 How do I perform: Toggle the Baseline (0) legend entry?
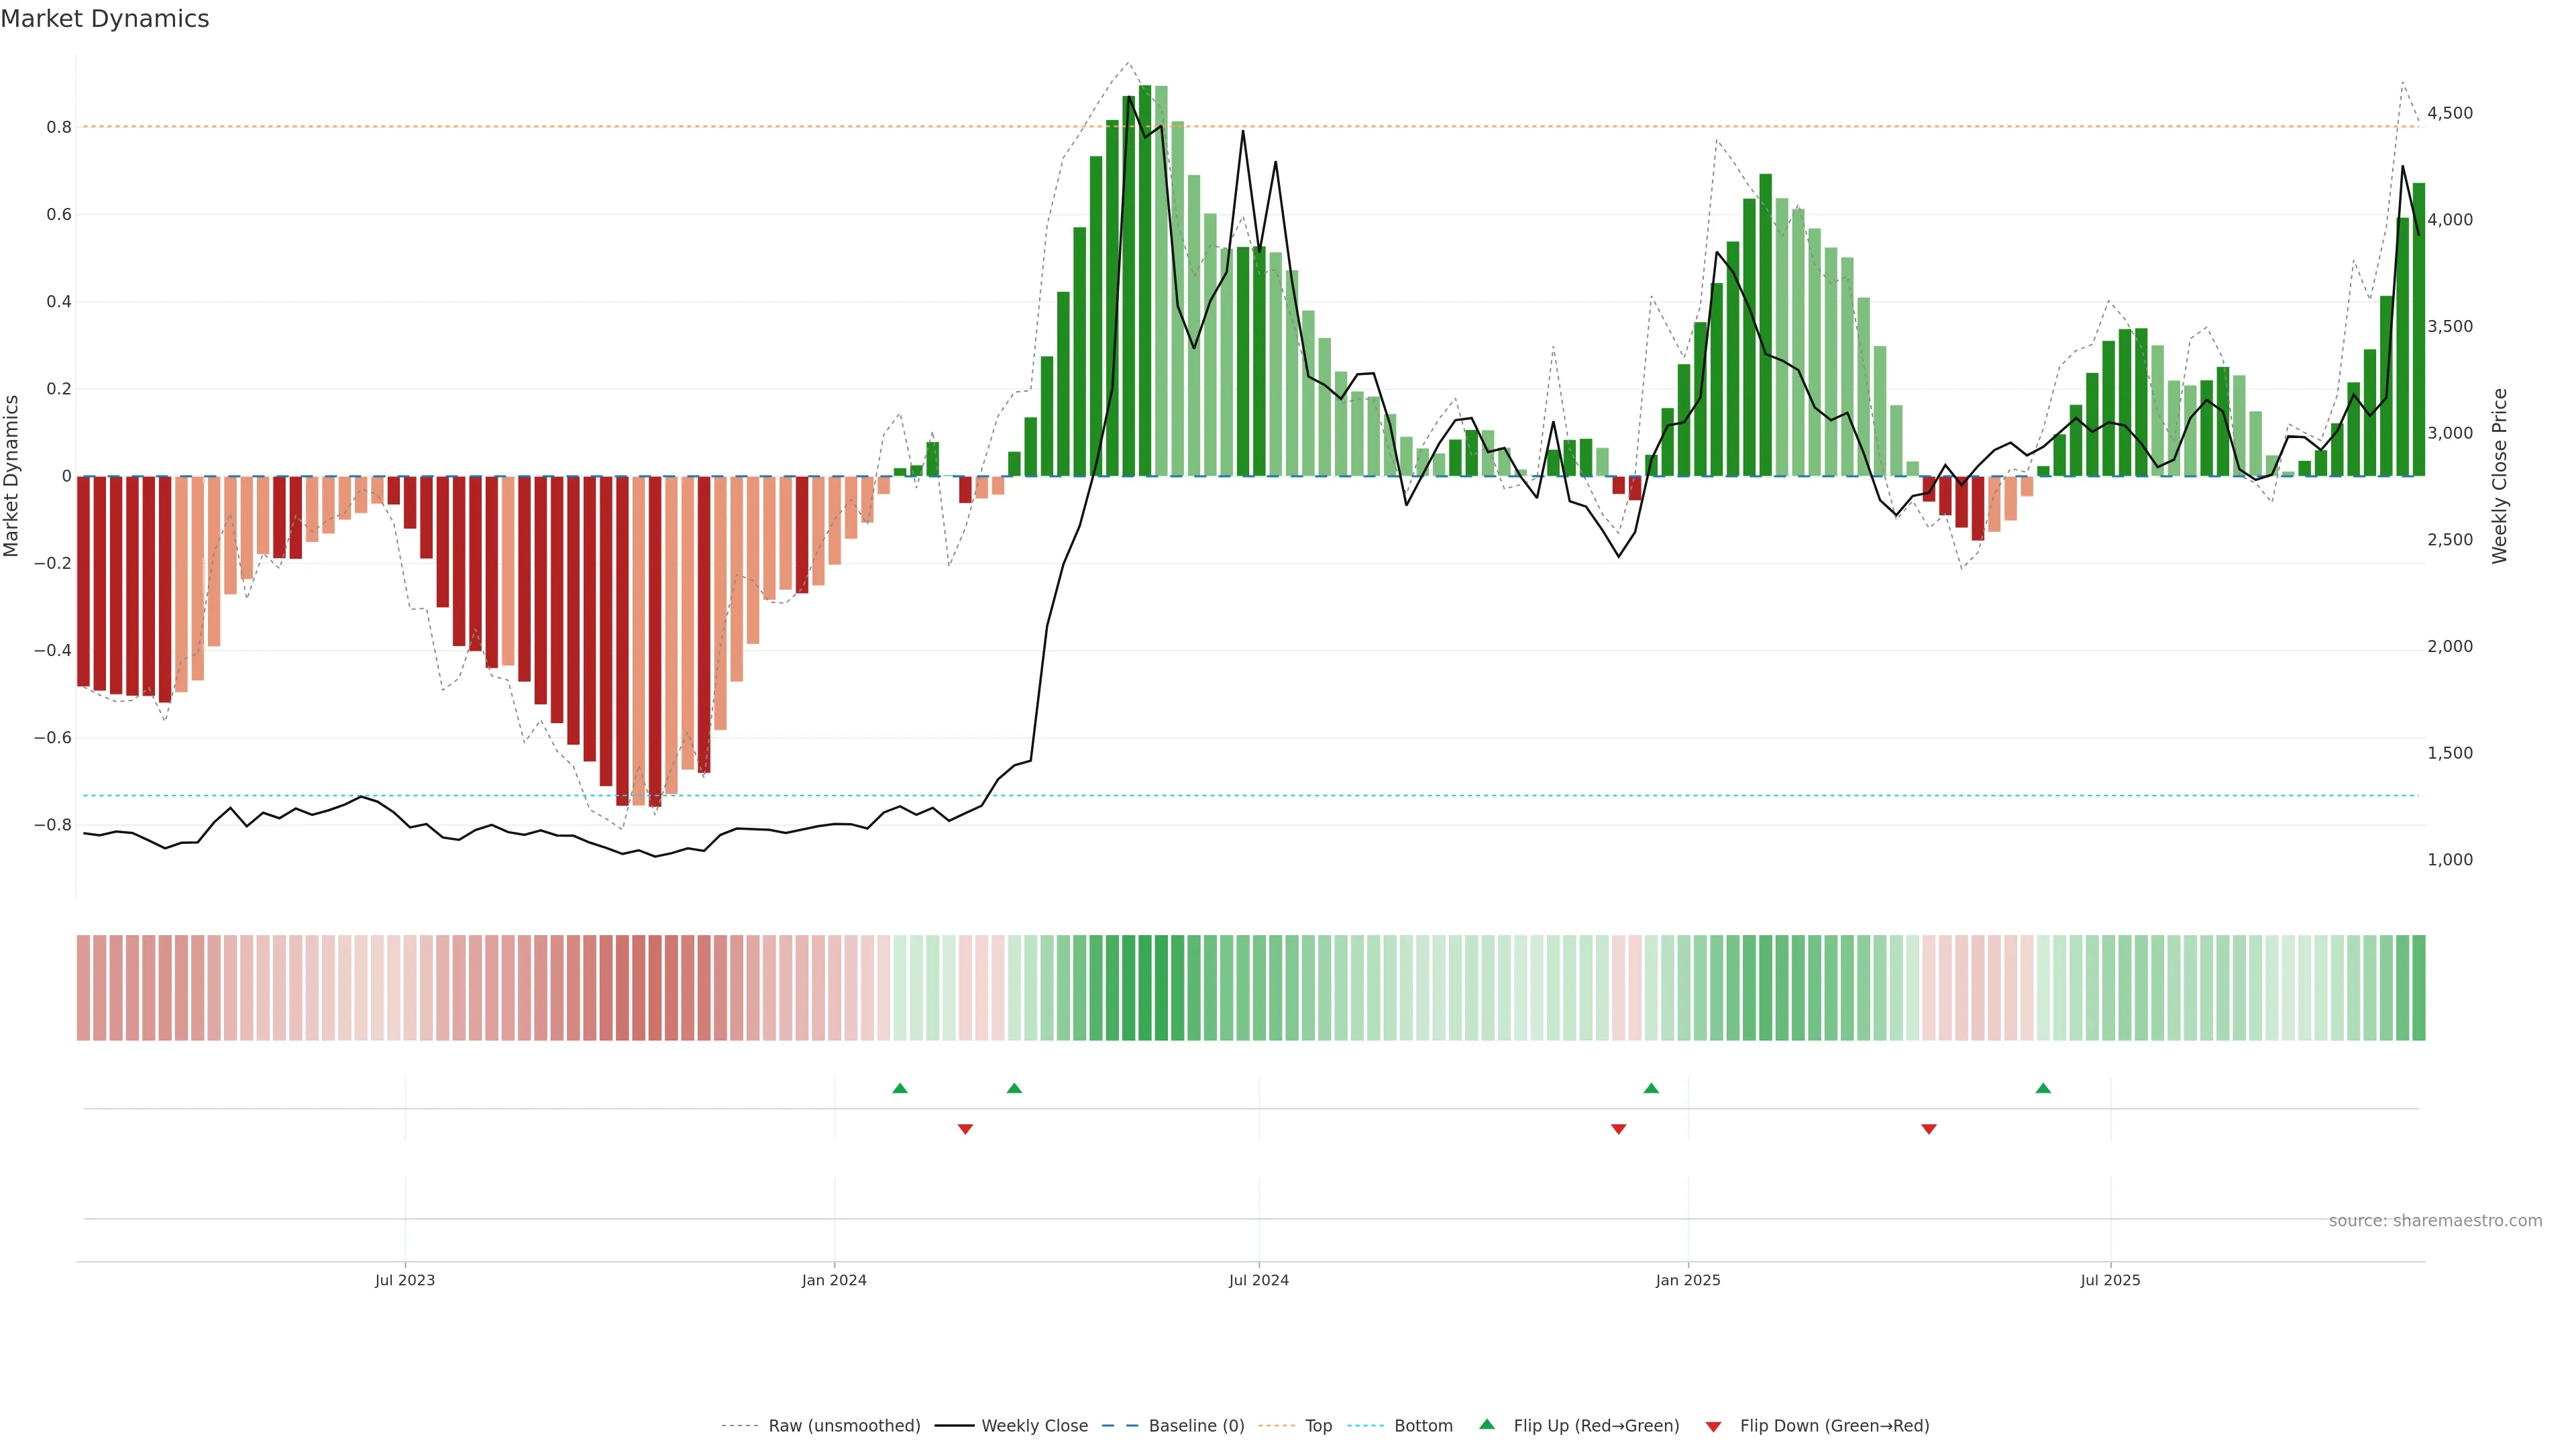1196,1426
